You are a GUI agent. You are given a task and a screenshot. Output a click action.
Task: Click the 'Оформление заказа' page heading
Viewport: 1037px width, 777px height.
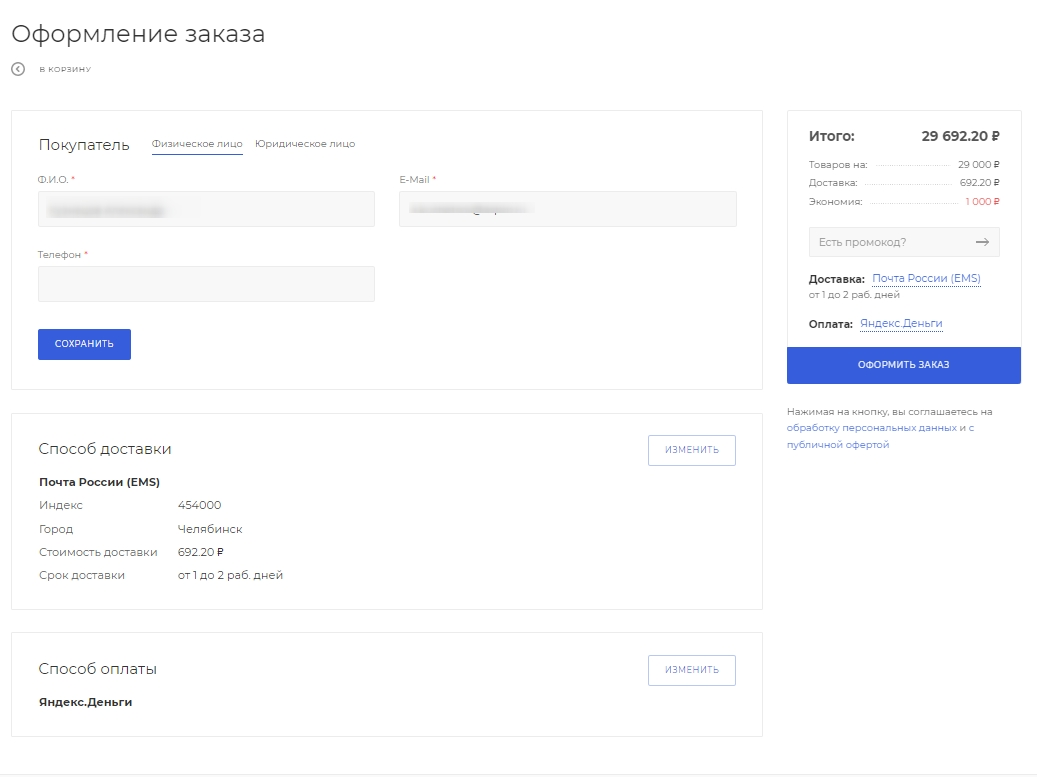coord(138,34)
